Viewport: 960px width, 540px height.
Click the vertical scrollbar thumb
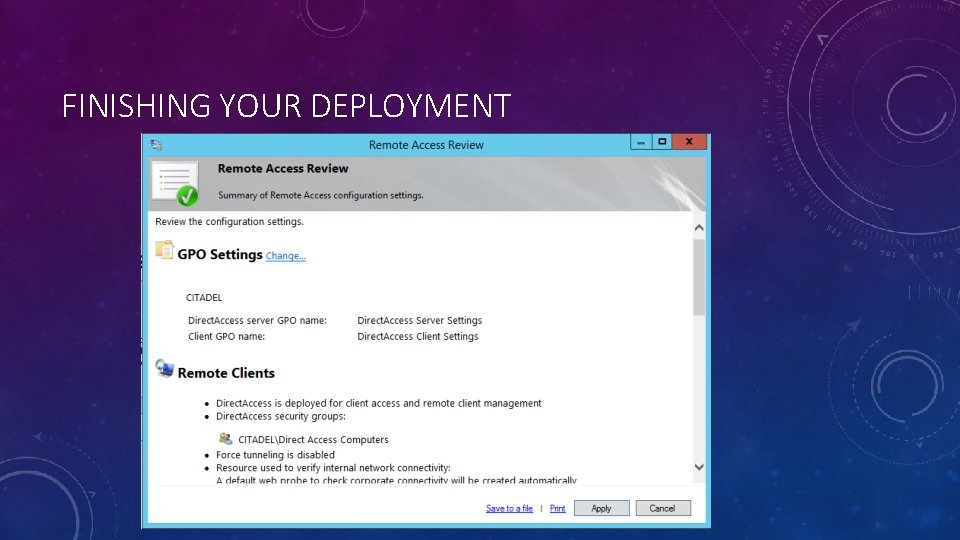(699, 277)
